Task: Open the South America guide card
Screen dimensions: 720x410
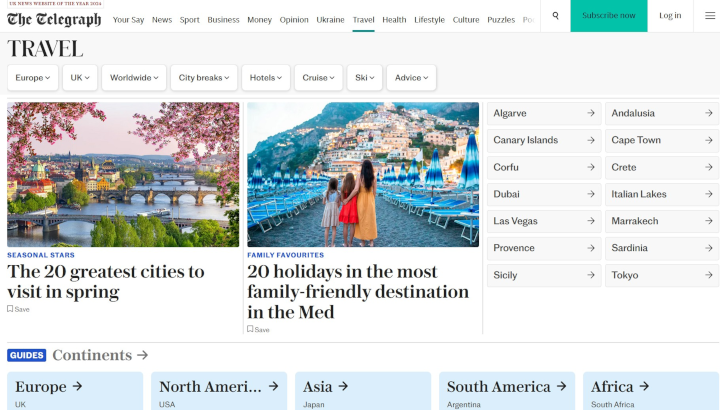Action: click(x=506, y=390)
